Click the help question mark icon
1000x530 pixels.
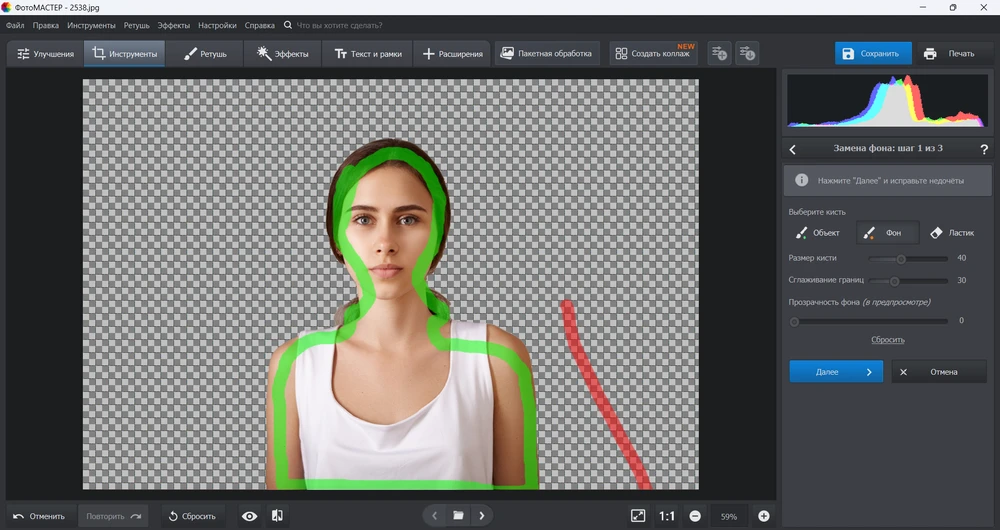click(x=984, y=149)
